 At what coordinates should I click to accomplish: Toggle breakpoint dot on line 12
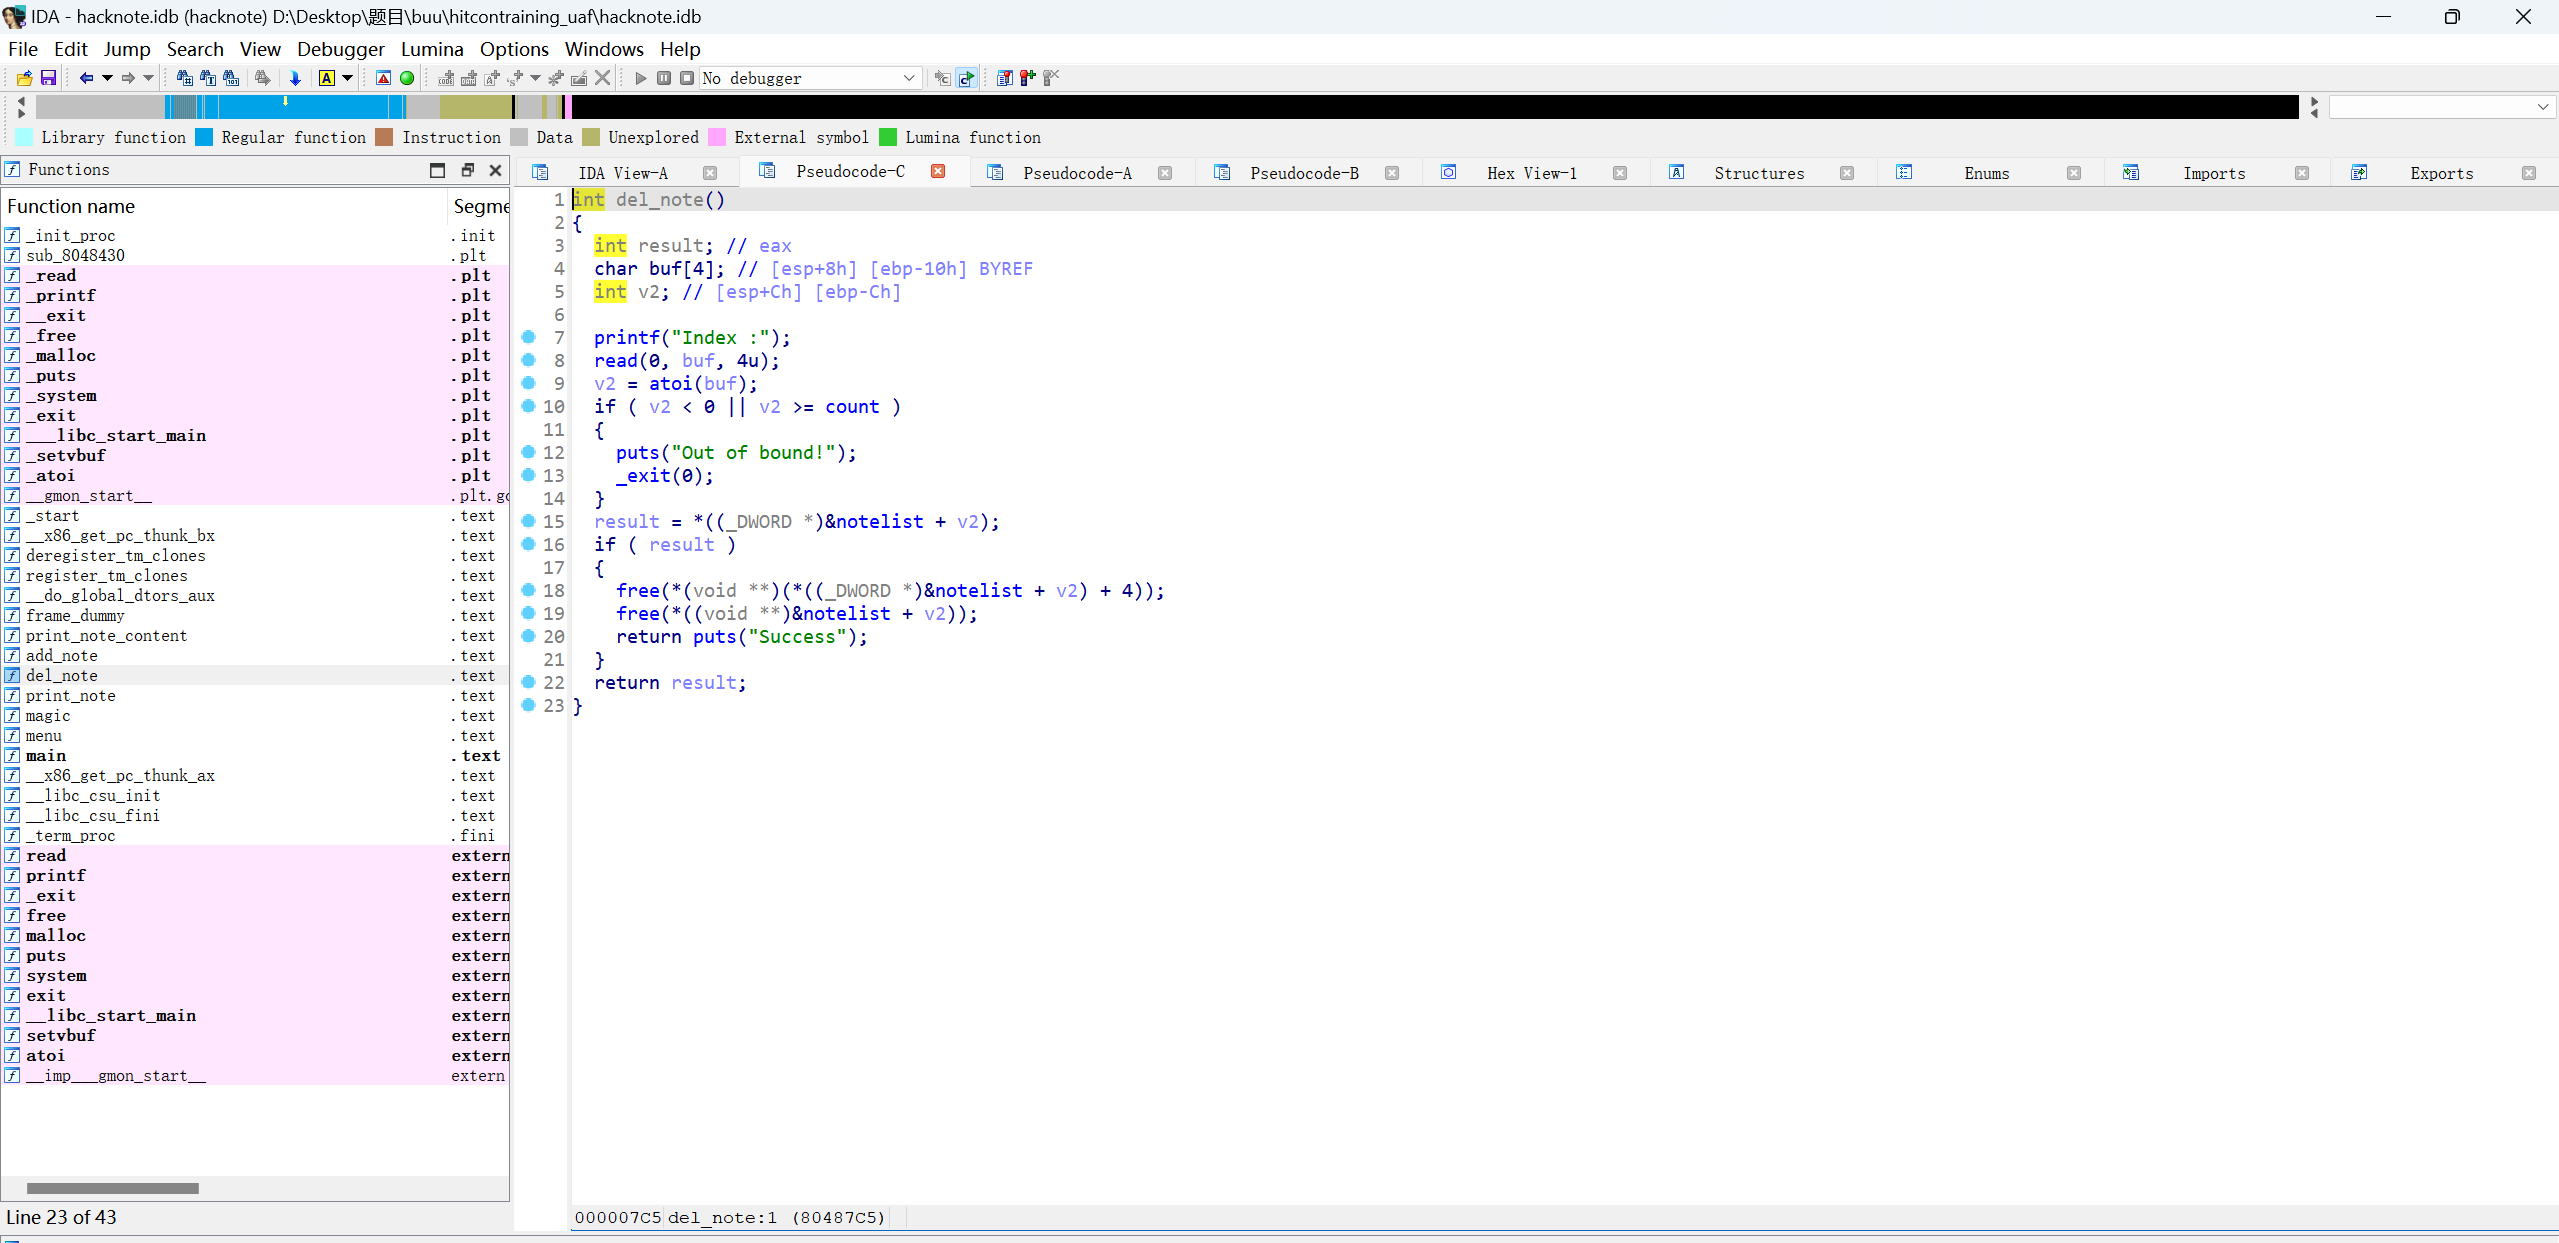coord(529,452)
